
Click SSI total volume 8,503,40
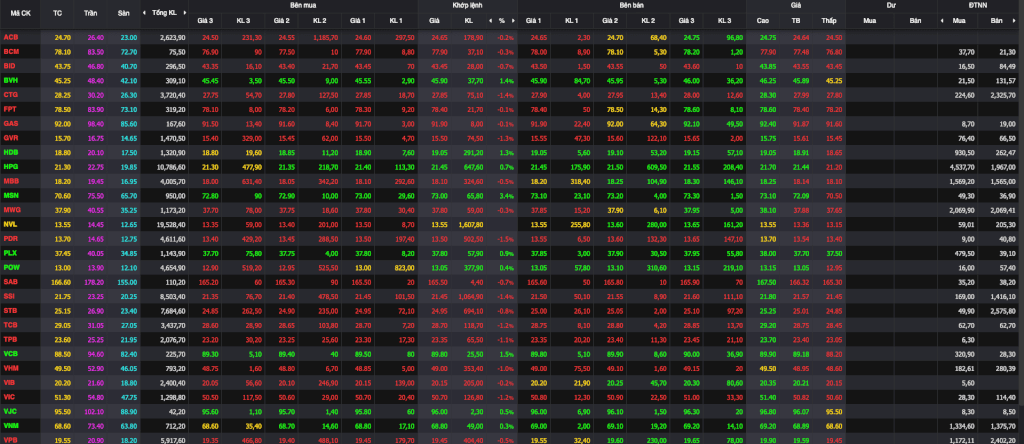pyautogui.click(x=172, y=296)
